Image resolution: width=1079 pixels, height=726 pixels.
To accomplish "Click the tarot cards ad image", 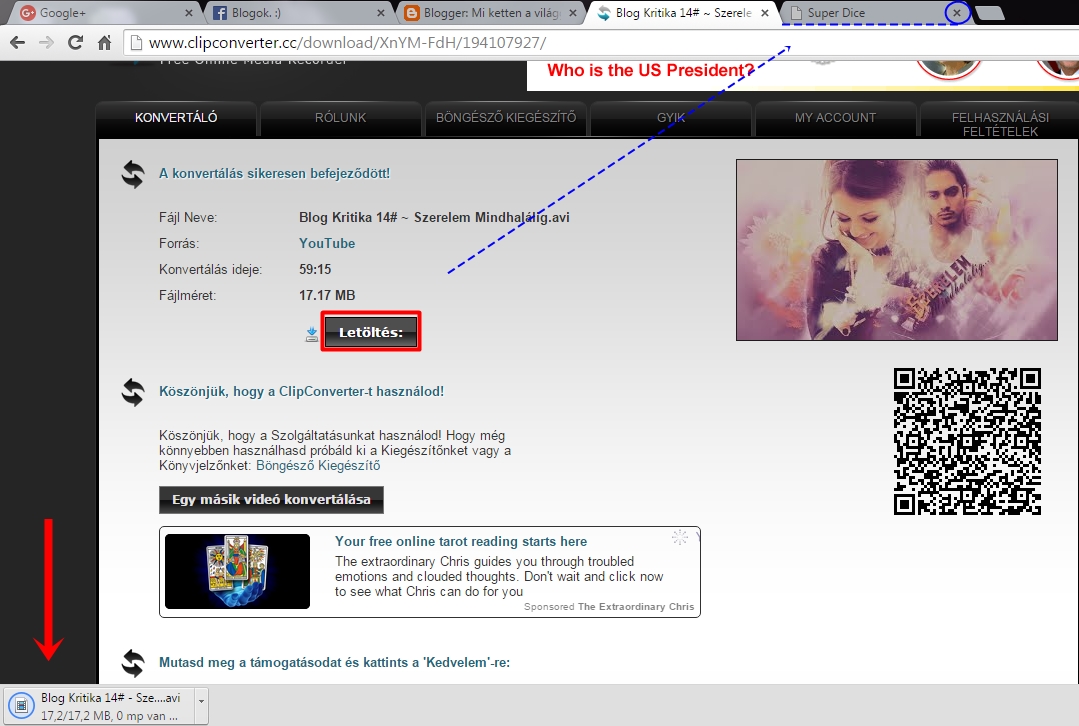I will point(237,571).
